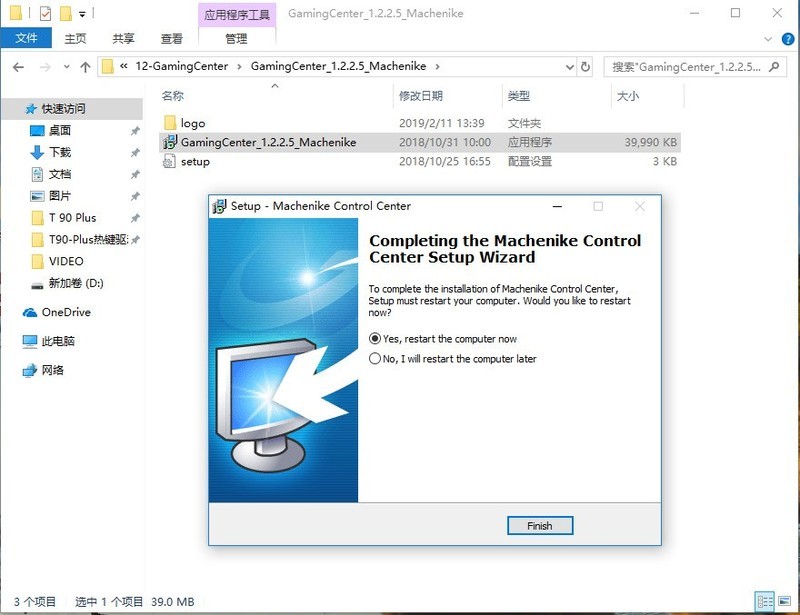Screen dimensions: 800x615
Task: Open OneDrive in the navigation pane
Action: pyautogui.click(x=66, y=312)
